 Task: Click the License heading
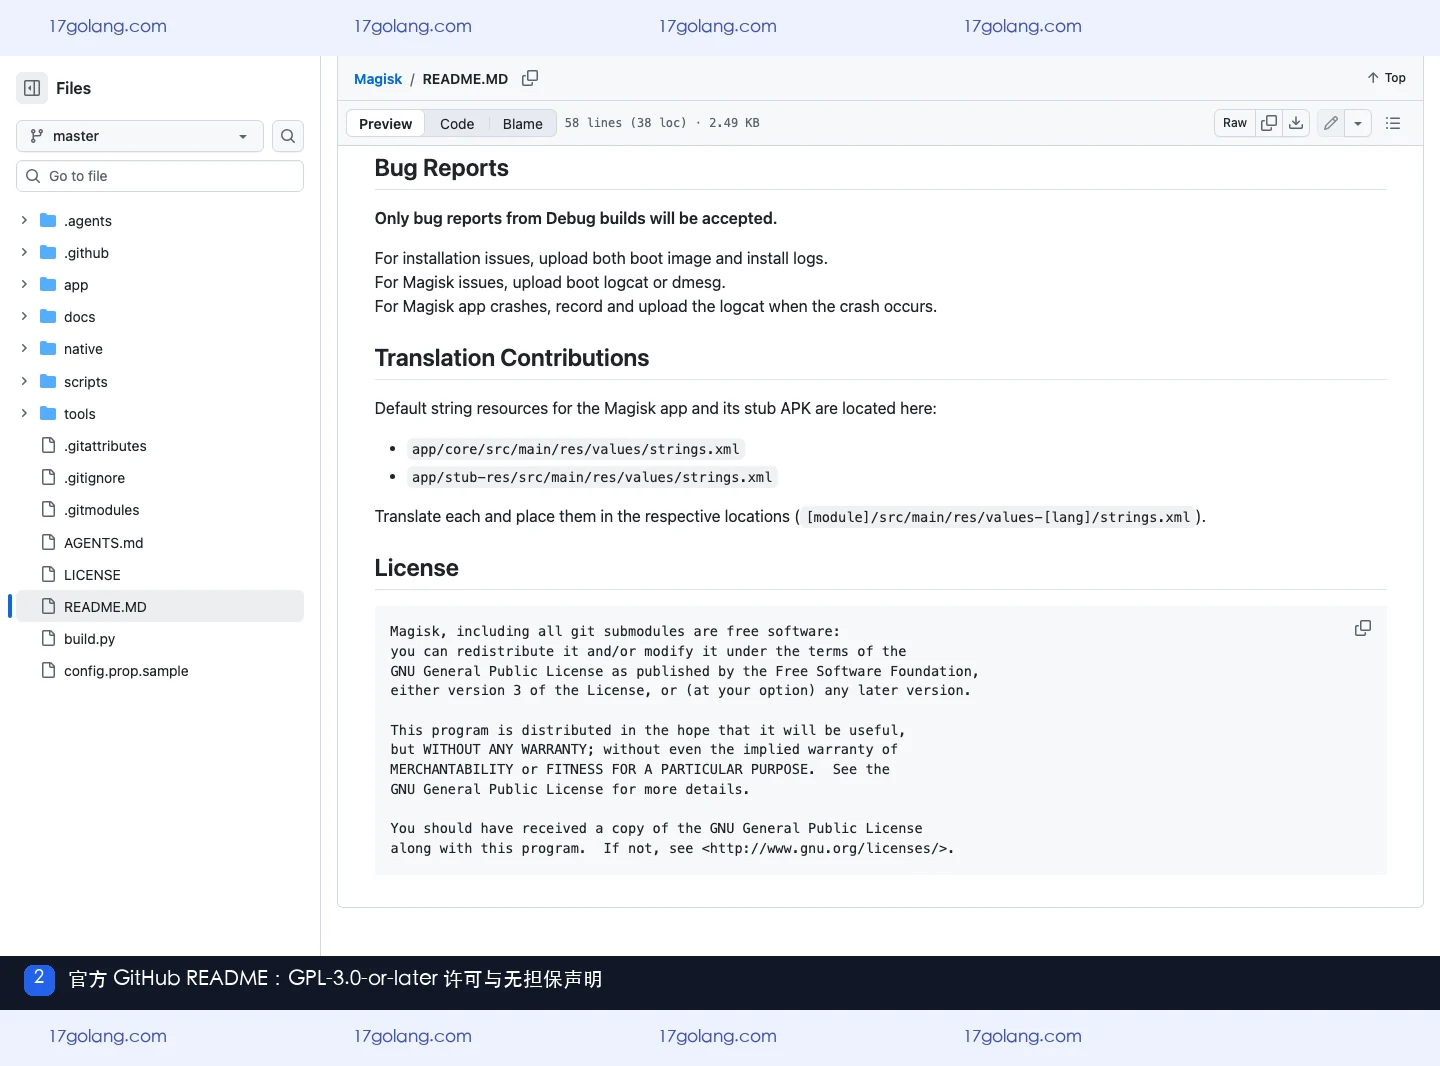416,568
